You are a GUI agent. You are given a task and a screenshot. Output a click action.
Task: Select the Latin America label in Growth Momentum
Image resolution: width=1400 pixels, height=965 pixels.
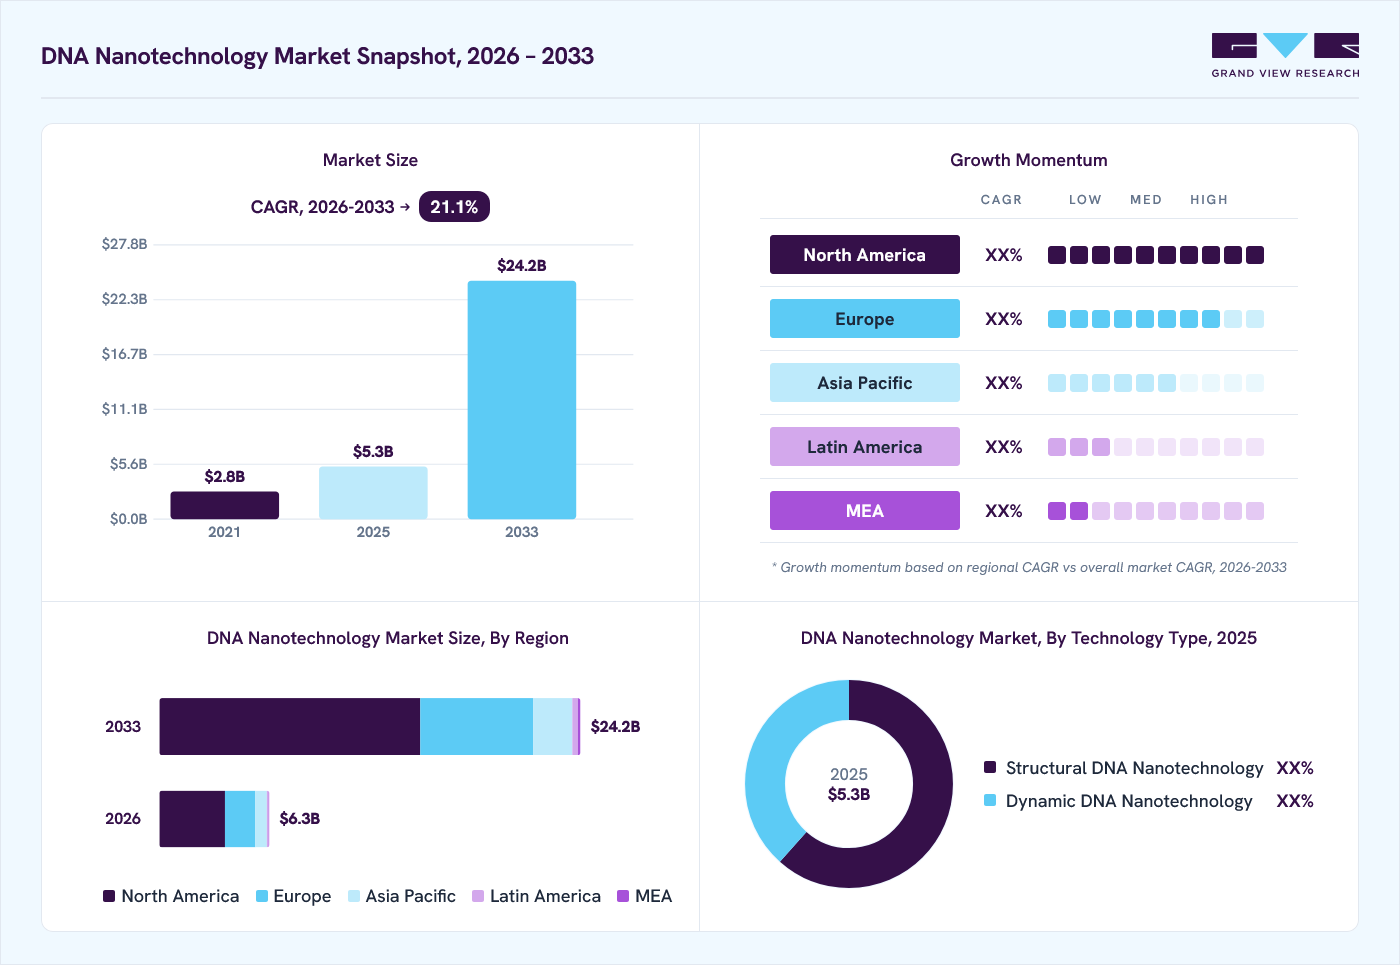865,447
